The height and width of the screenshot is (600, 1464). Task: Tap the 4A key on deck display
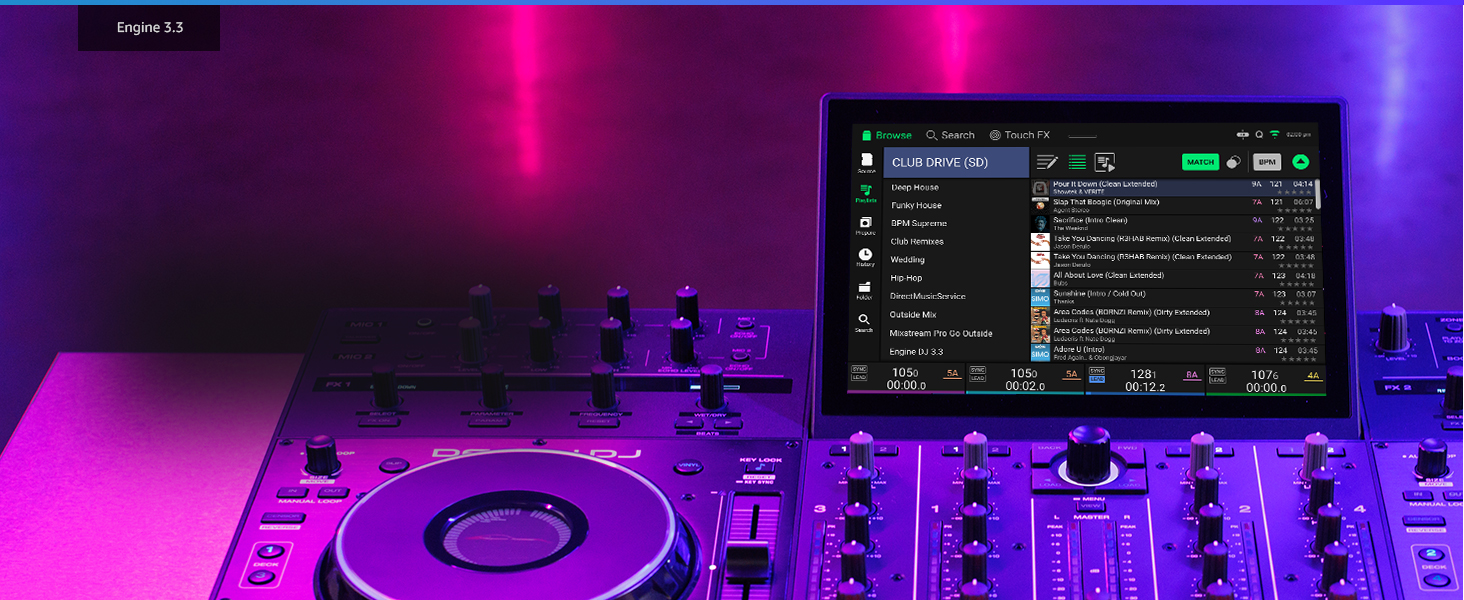pos(1313,376)
